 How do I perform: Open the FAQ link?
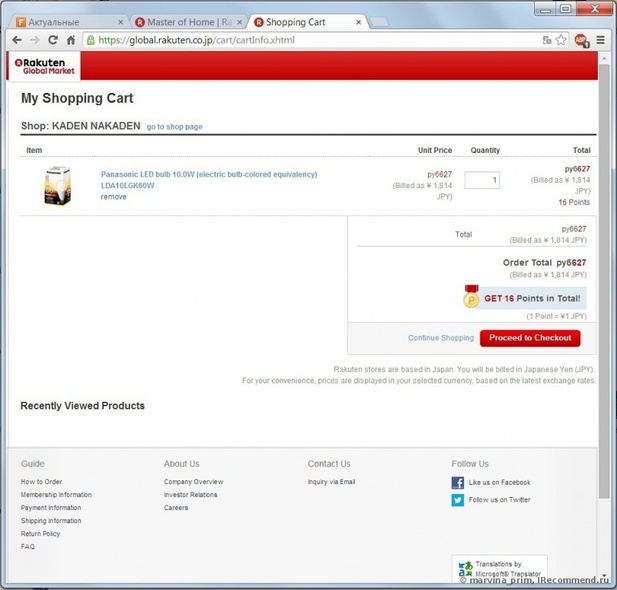28,547
